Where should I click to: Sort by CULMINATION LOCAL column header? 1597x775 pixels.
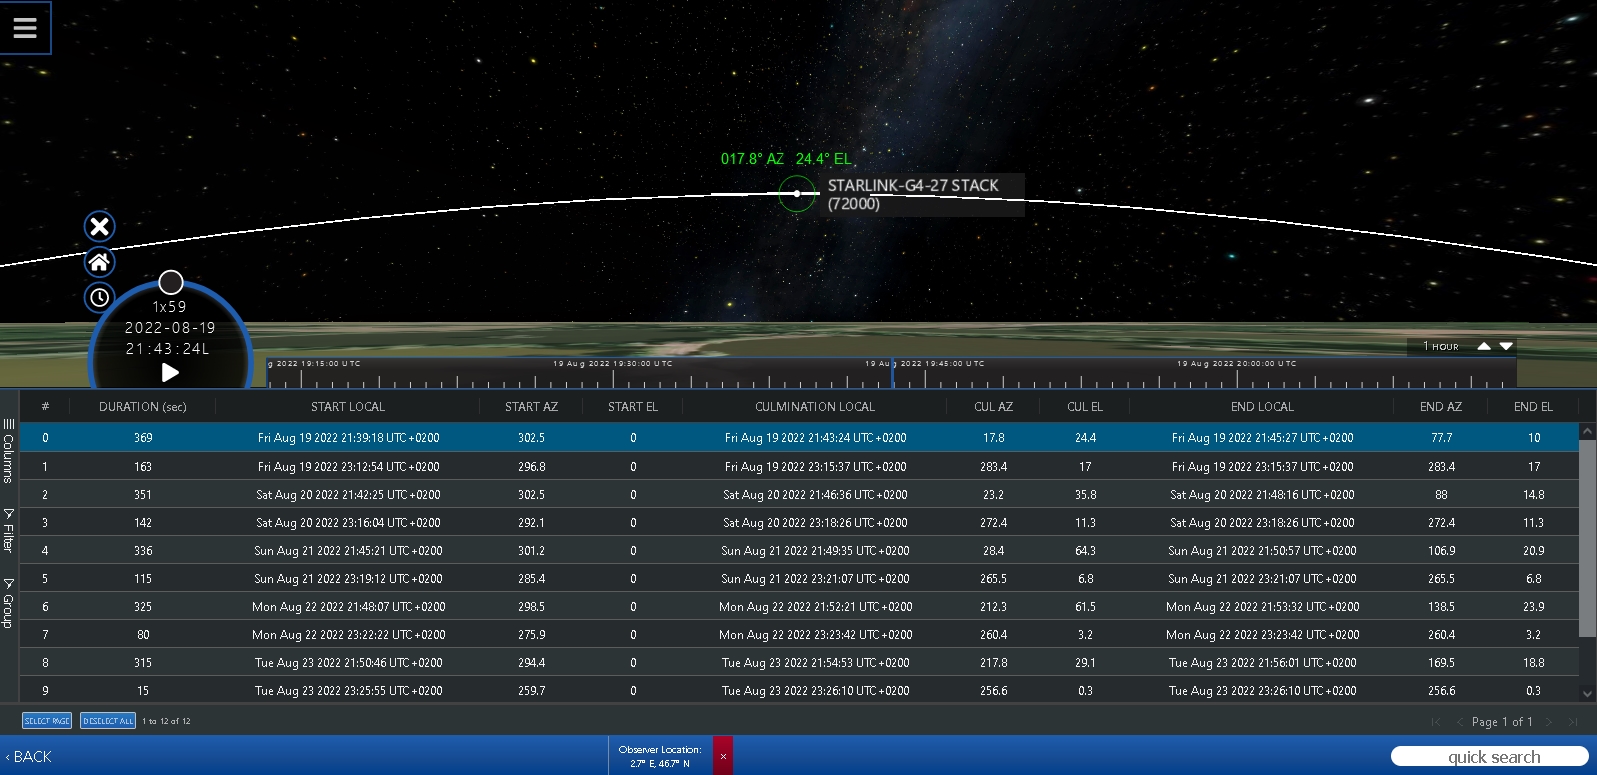[815, 407]
